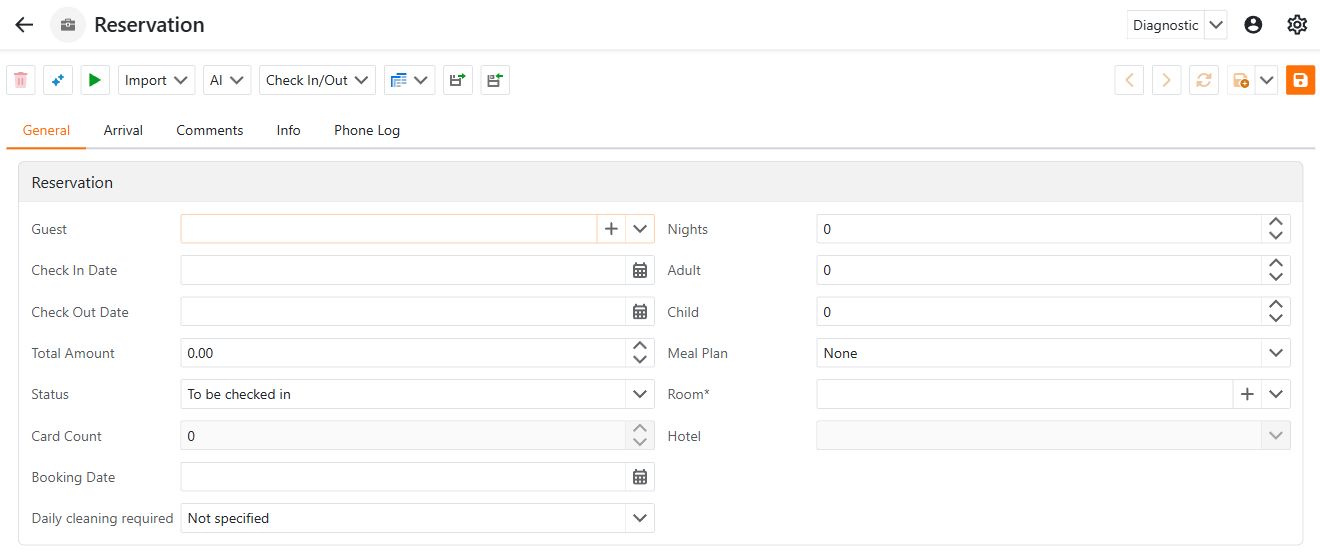Expand the Room dropdown chevron
The width and height of the screenshot is (1320, 555).
click(1276, 394)
